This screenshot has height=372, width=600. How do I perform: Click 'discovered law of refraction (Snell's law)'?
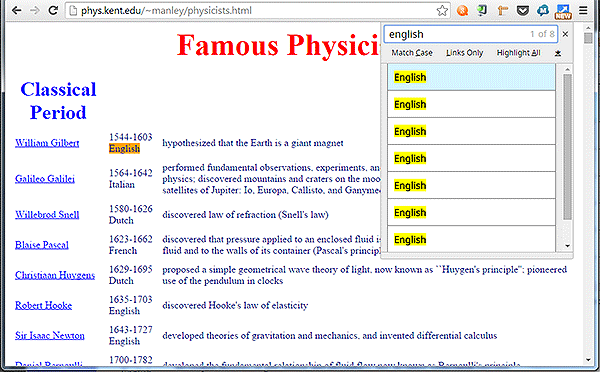[x=245, y=215]
